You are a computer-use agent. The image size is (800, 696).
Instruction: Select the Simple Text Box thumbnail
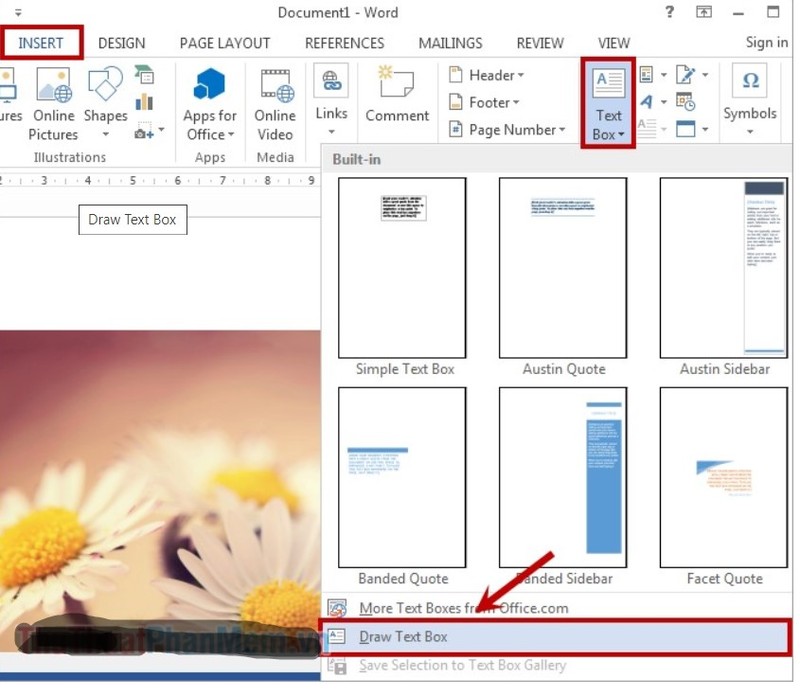[403, 268]
